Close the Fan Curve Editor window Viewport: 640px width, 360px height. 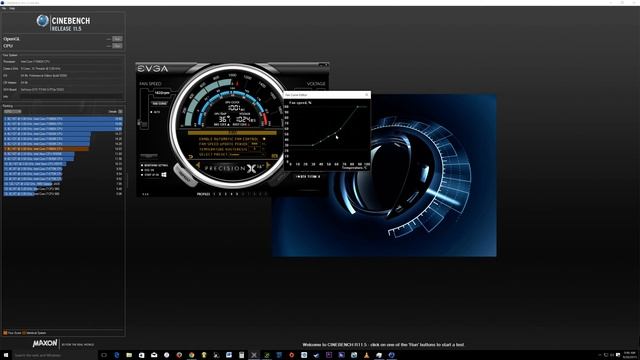(367, 95)
